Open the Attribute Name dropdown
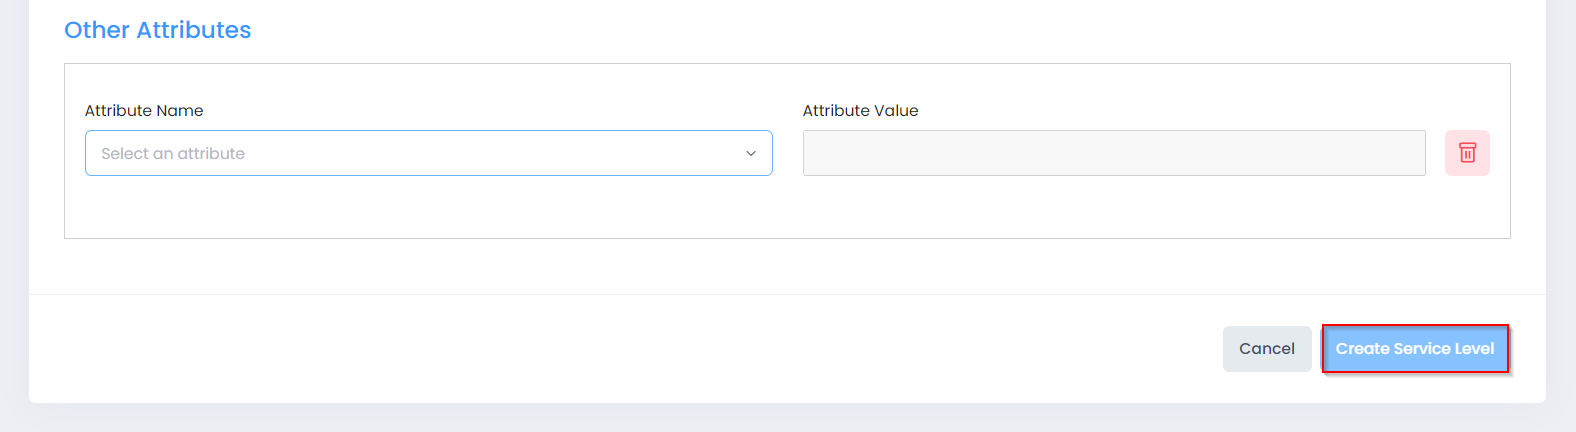Screen dimensions: 1576x432 pyautogui.click(x=428, y=153)
